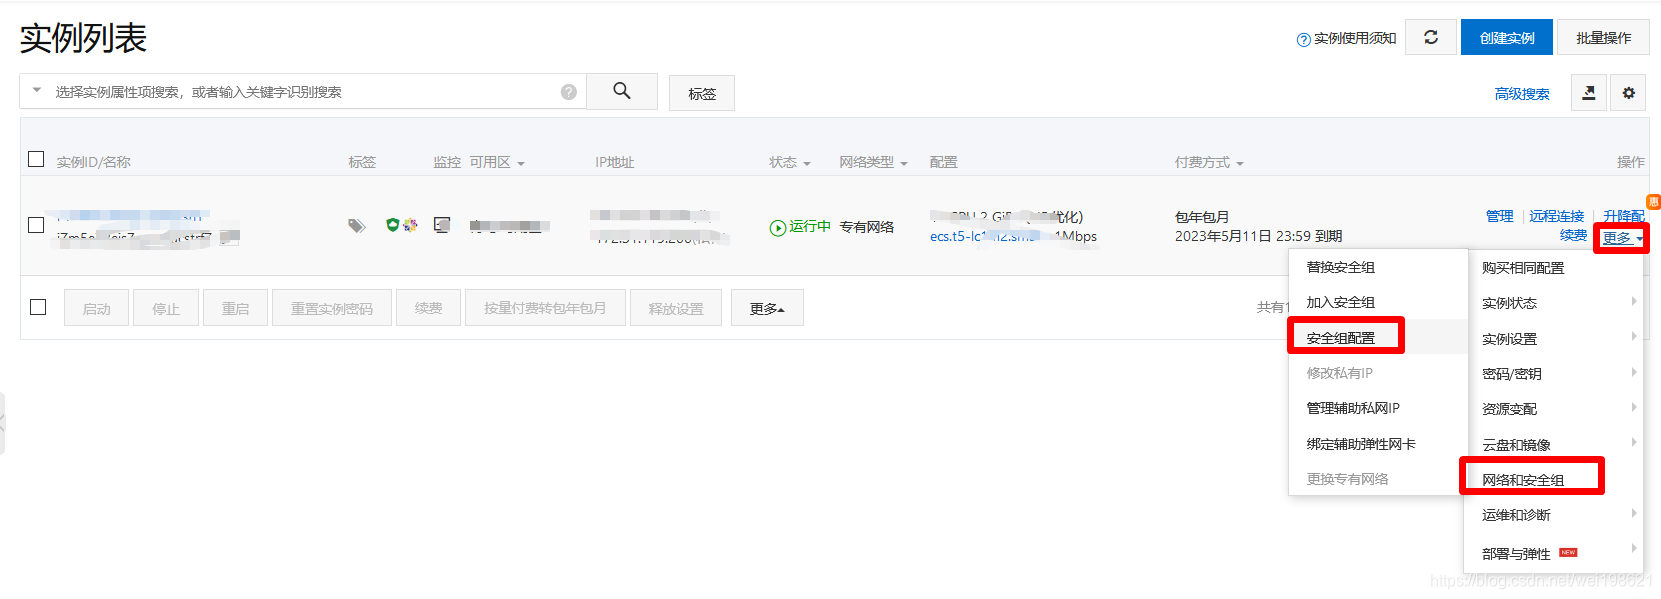Select the instance row checkbox
Viewport: 1661px width, 599px height.
37,225
